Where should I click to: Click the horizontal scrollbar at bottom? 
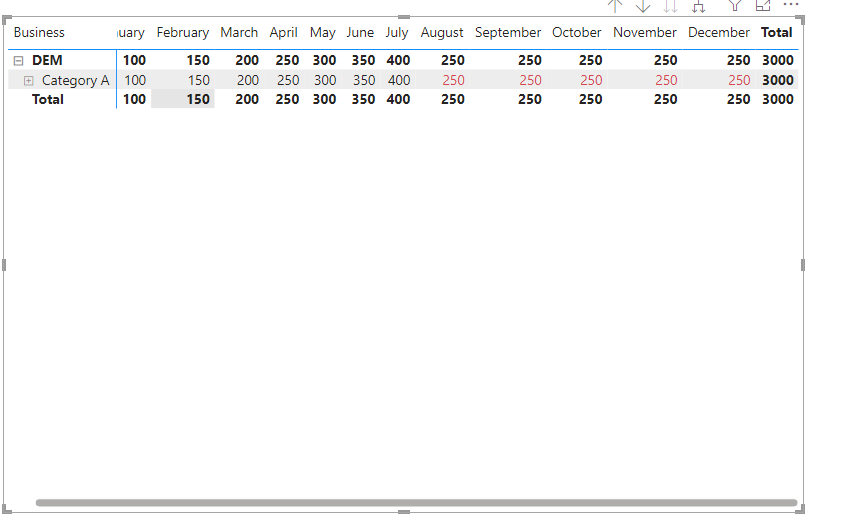416,503
